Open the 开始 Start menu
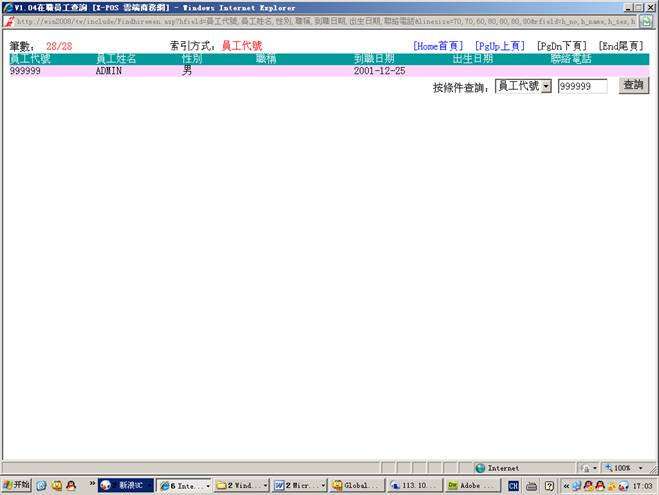Image resolution: width=659 pixels, height=495 pixels. (x=17, y=485)
